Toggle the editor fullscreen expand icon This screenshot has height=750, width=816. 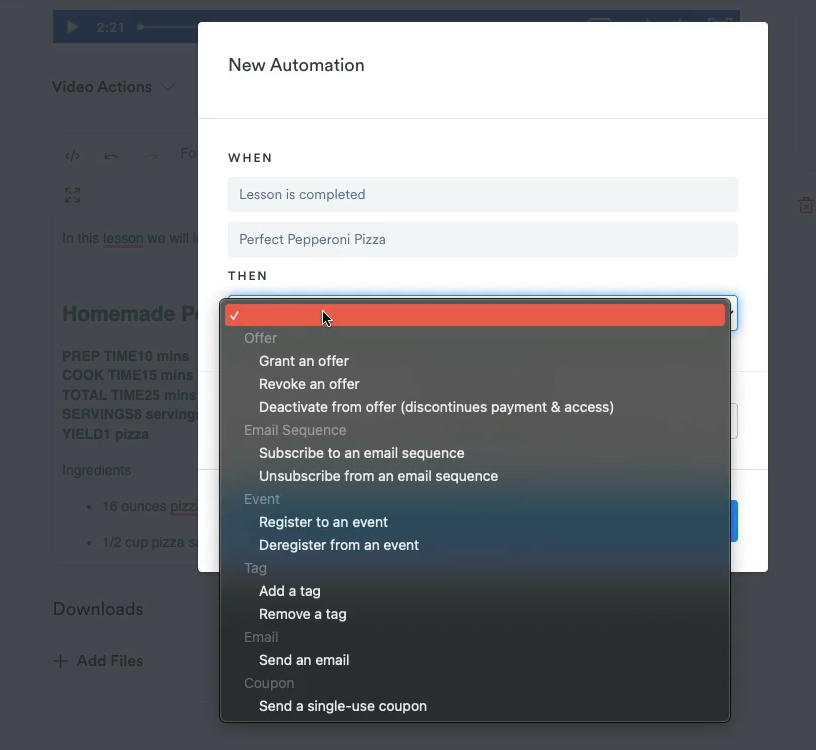pyautogui.click(x=72, y=195)
